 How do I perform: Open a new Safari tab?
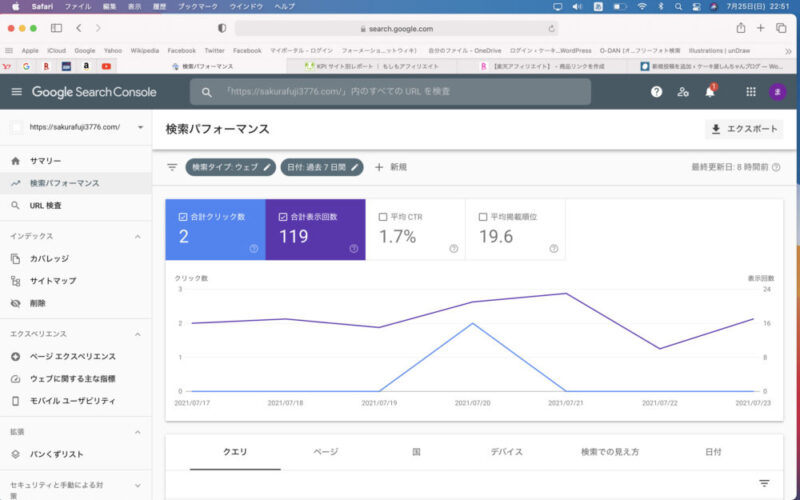pos(761,28)
